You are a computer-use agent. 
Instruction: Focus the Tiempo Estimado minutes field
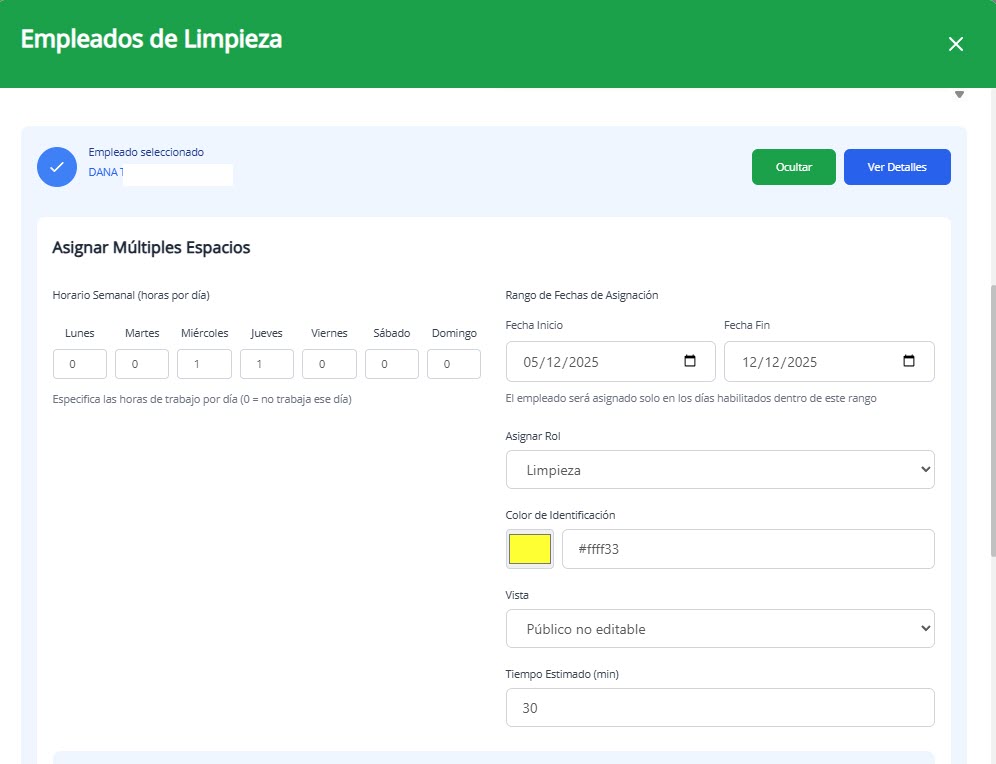[x=720, y=708]
